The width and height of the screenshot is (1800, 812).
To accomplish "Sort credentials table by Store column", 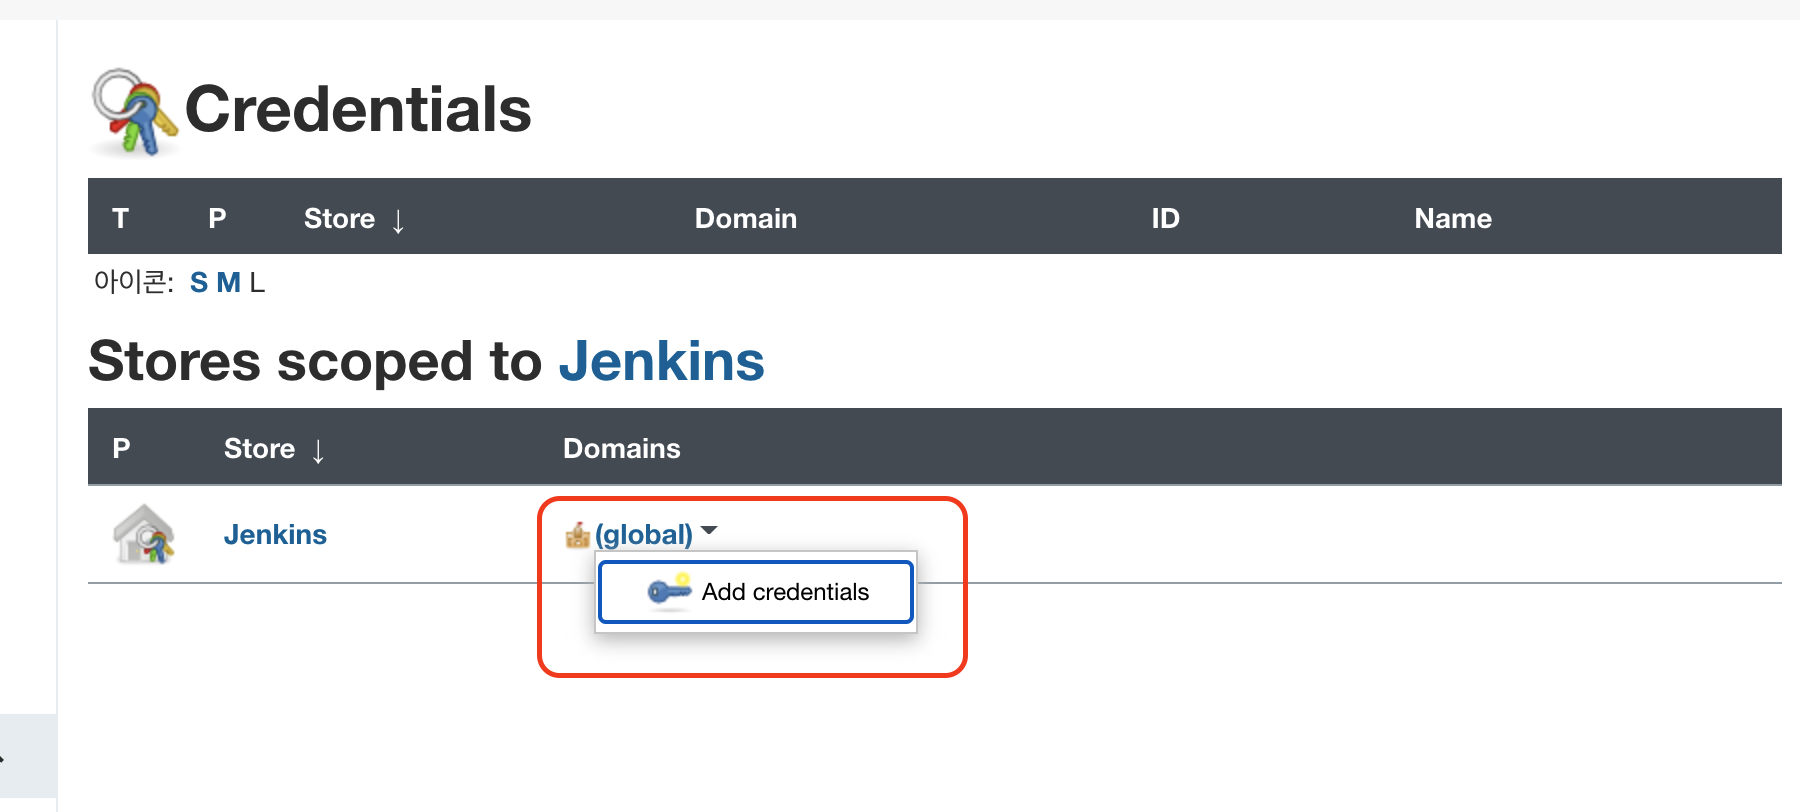I will click(354, 219).
